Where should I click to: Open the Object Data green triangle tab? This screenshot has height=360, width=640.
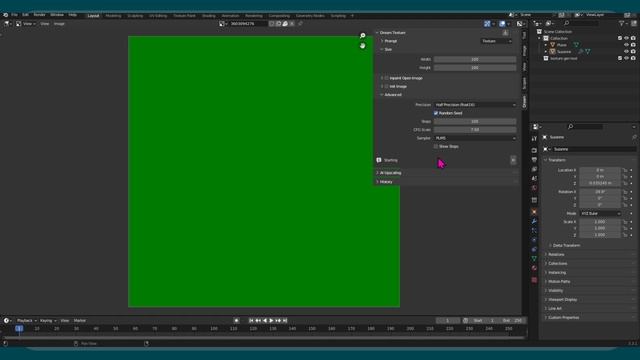[534, 259]
